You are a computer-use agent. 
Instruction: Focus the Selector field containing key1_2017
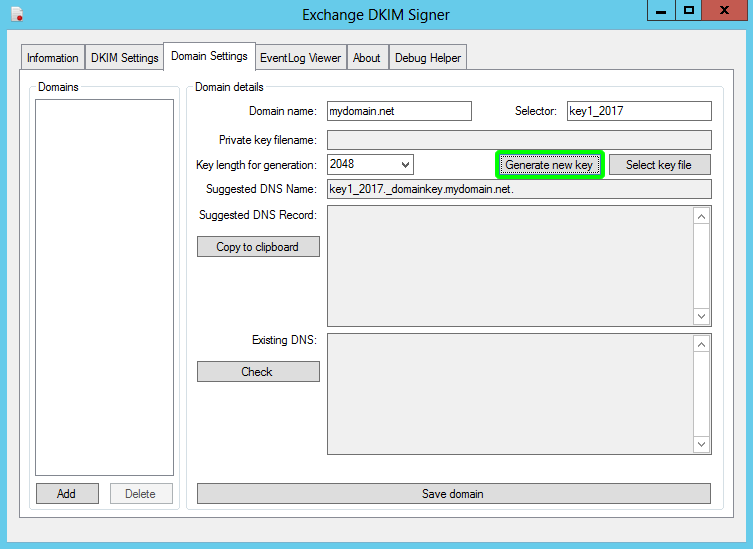point(639,111)
